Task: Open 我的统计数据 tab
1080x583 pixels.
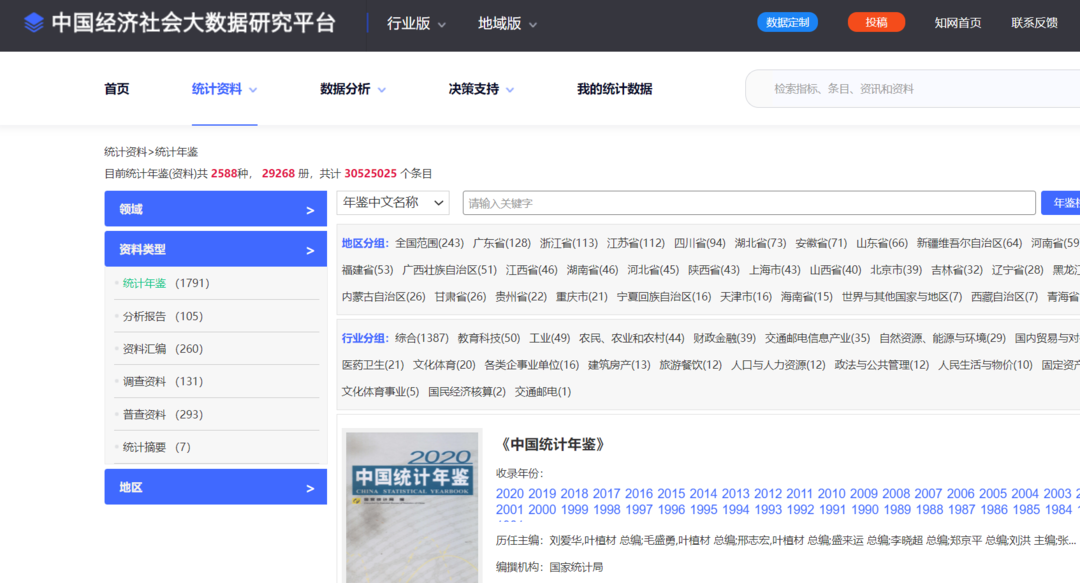Action: tap(614, 89)
